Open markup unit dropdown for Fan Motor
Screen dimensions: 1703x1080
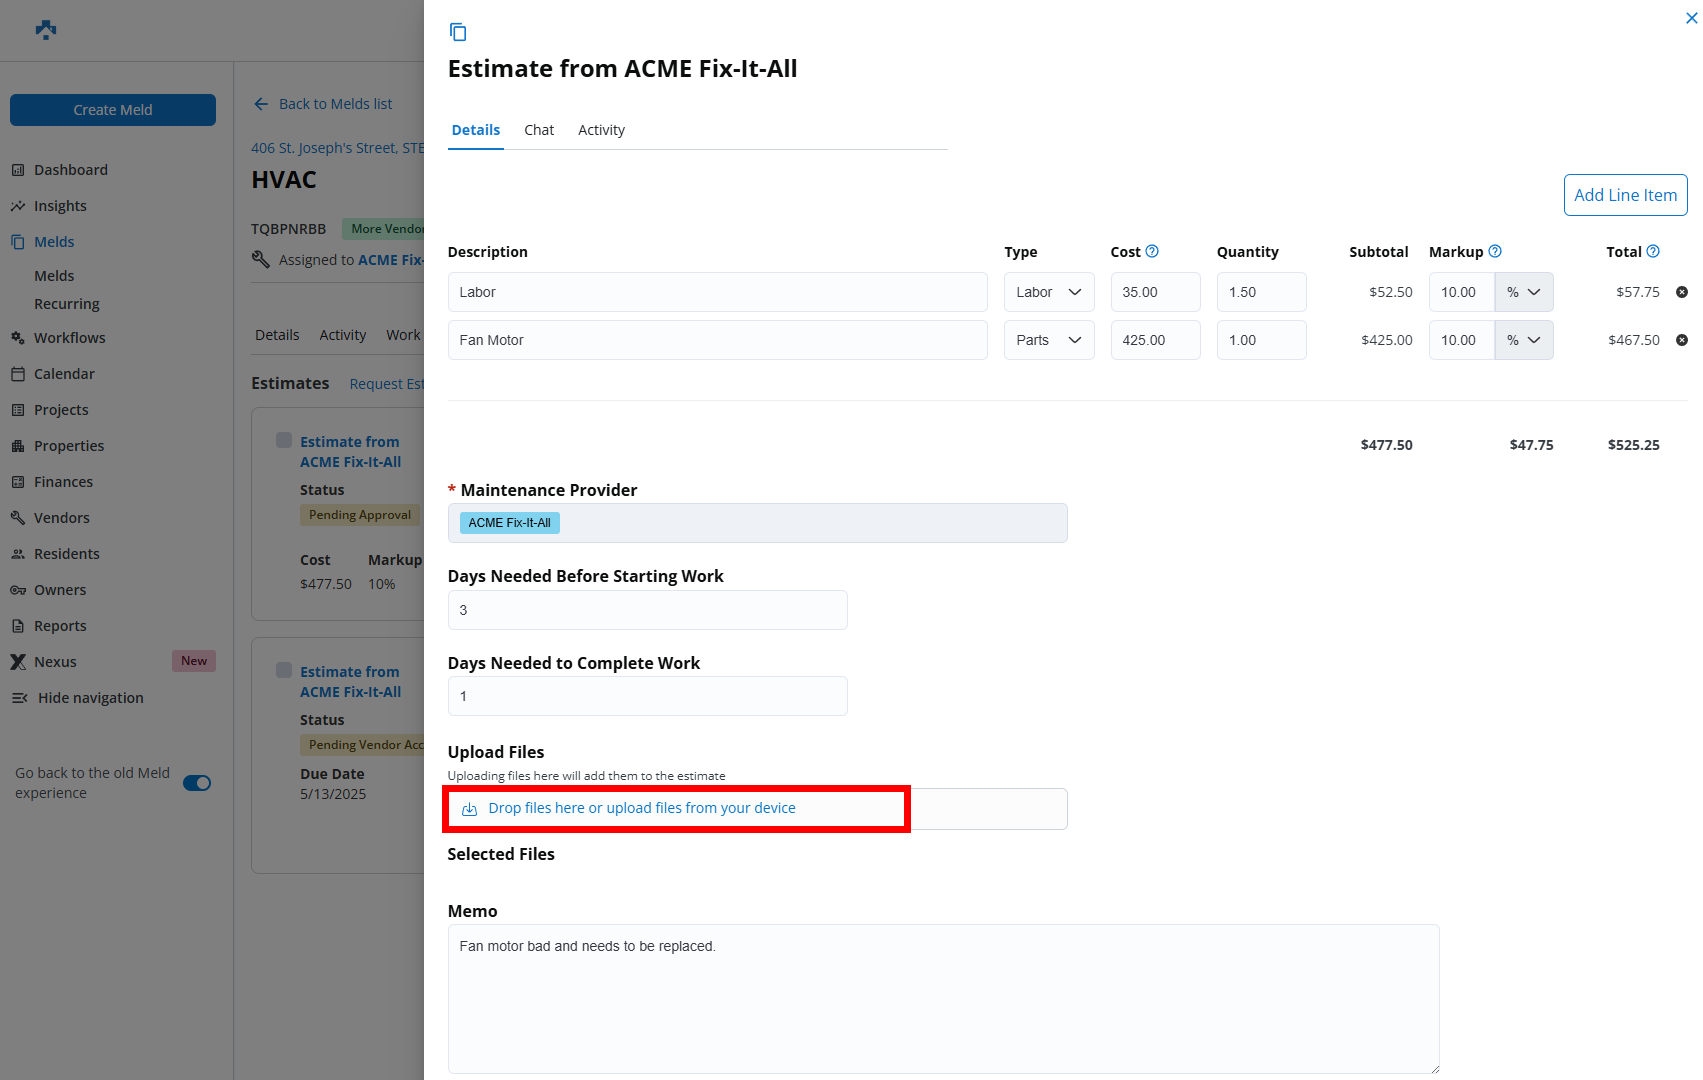(x=1523, y=340)
